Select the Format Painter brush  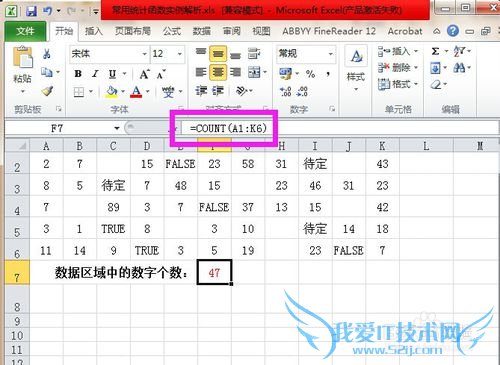(47, 91)
